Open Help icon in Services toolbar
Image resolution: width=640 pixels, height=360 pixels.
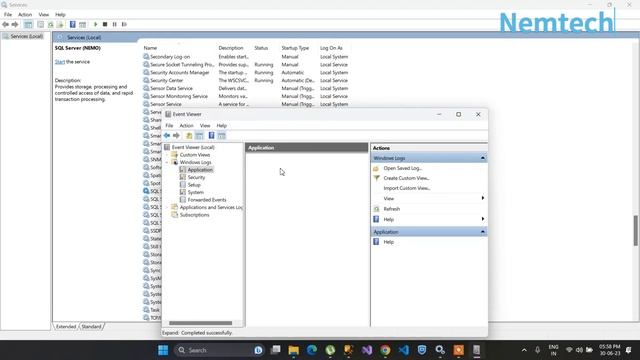coord(73,24)
